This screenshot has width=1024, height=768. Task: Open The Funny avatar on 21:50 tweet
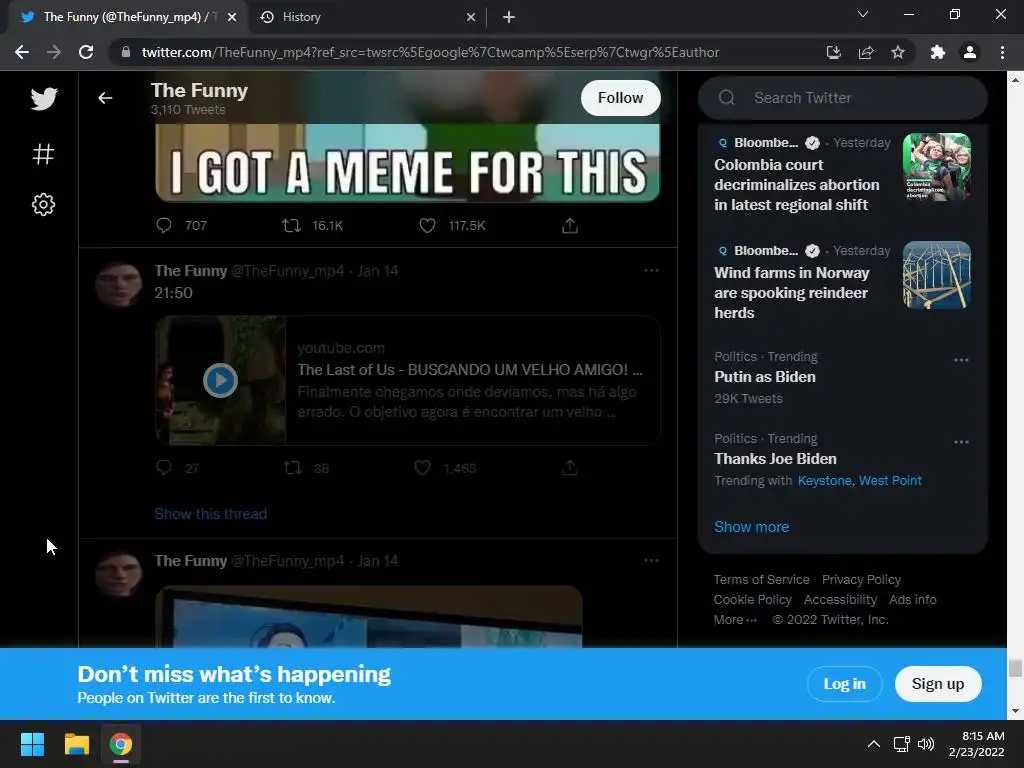pos(119,285)
